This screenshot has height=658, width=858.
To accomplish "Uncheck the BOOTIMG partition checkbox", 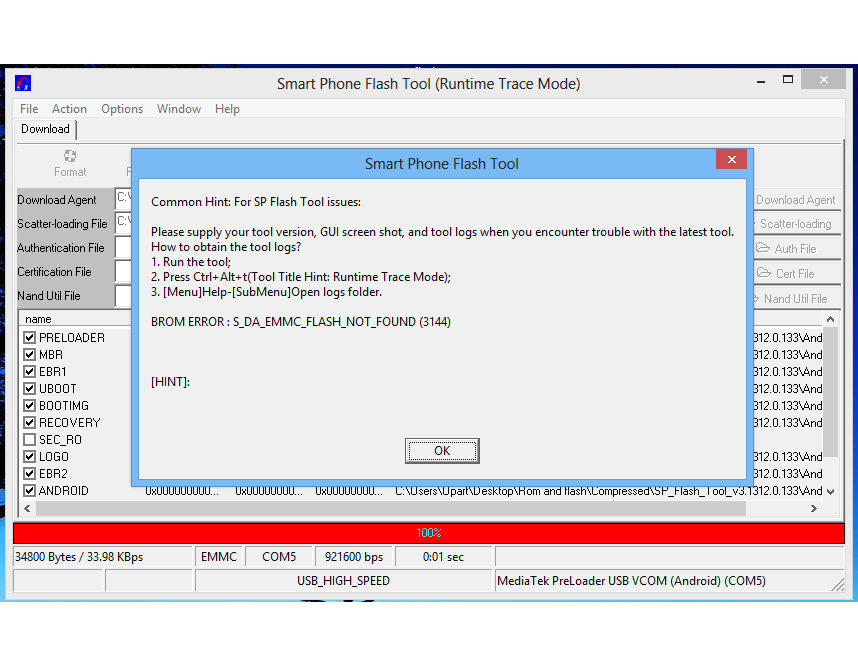I will click(30, 406).
